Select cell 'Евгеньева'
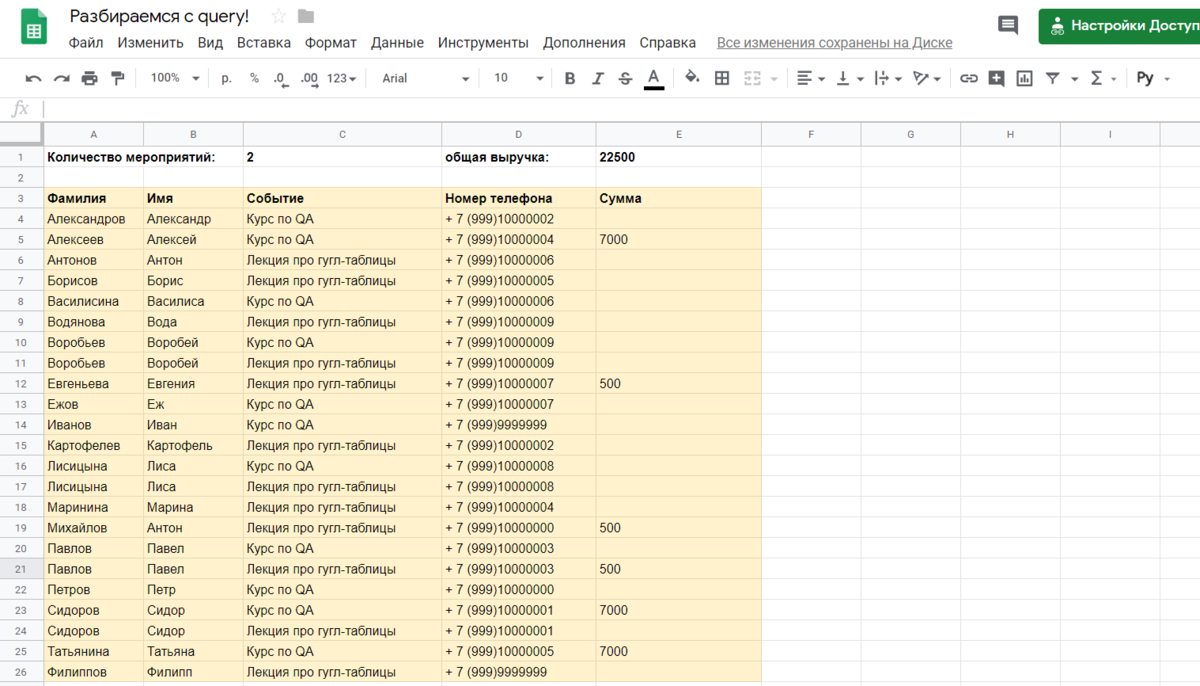The width and height of the screenshot is (1200, 686). (94, 384)
